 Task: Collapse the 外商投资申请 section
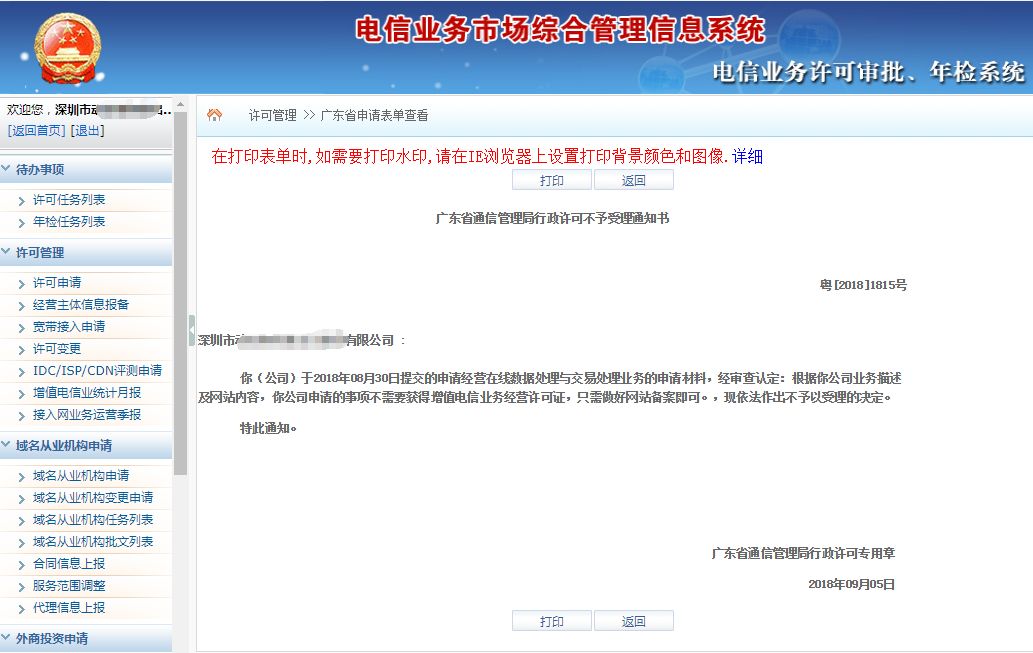click(86, 639)
